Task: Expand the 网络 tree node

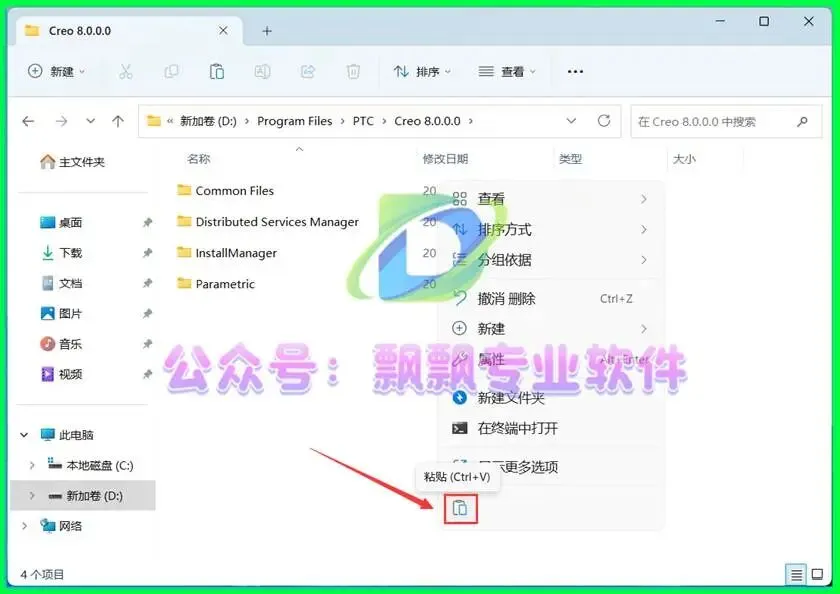Action: (24, 526)
